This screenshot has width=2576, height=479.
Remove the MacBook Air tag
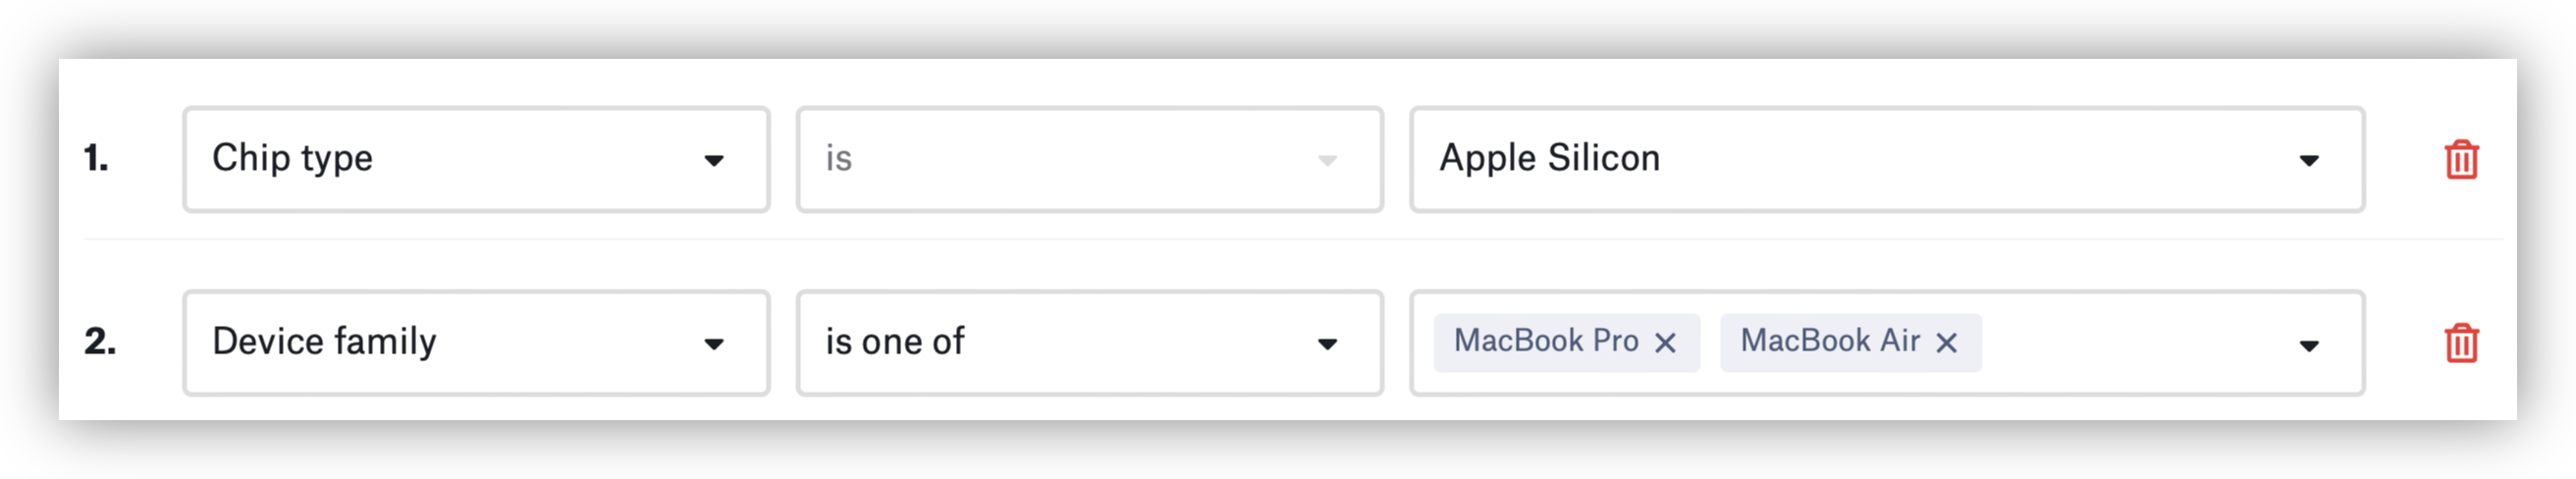(x=1946, y=343)
